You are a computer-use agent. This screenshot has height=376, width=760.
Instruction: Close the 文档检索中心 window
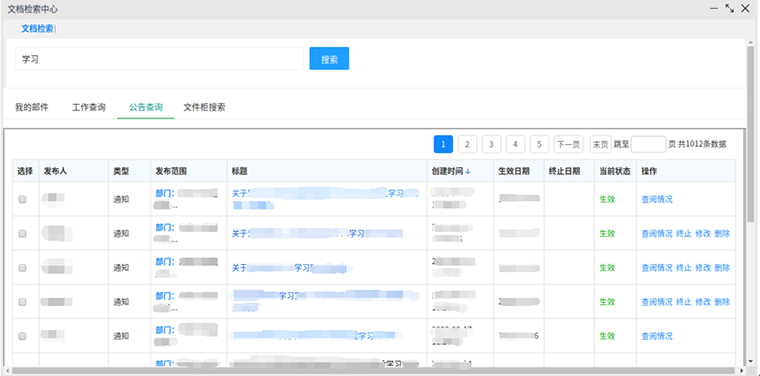point(745,8)
